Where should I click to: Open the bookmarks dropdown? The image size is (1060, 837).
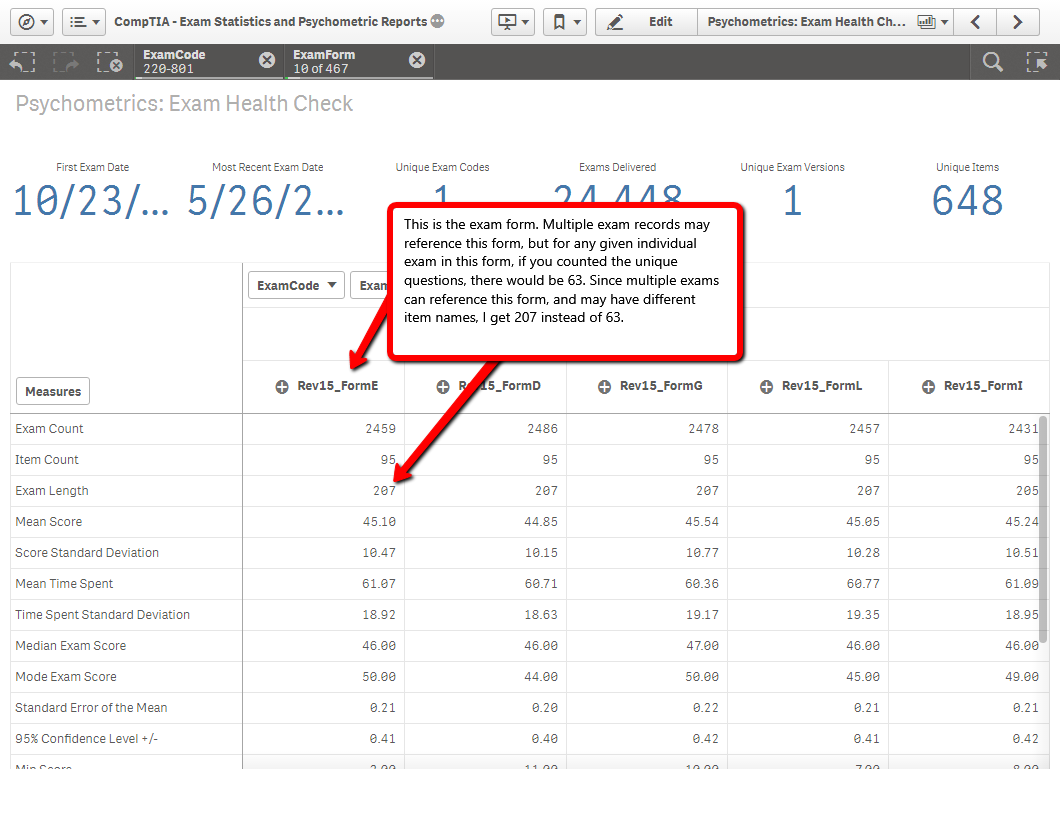coord(565,22)
